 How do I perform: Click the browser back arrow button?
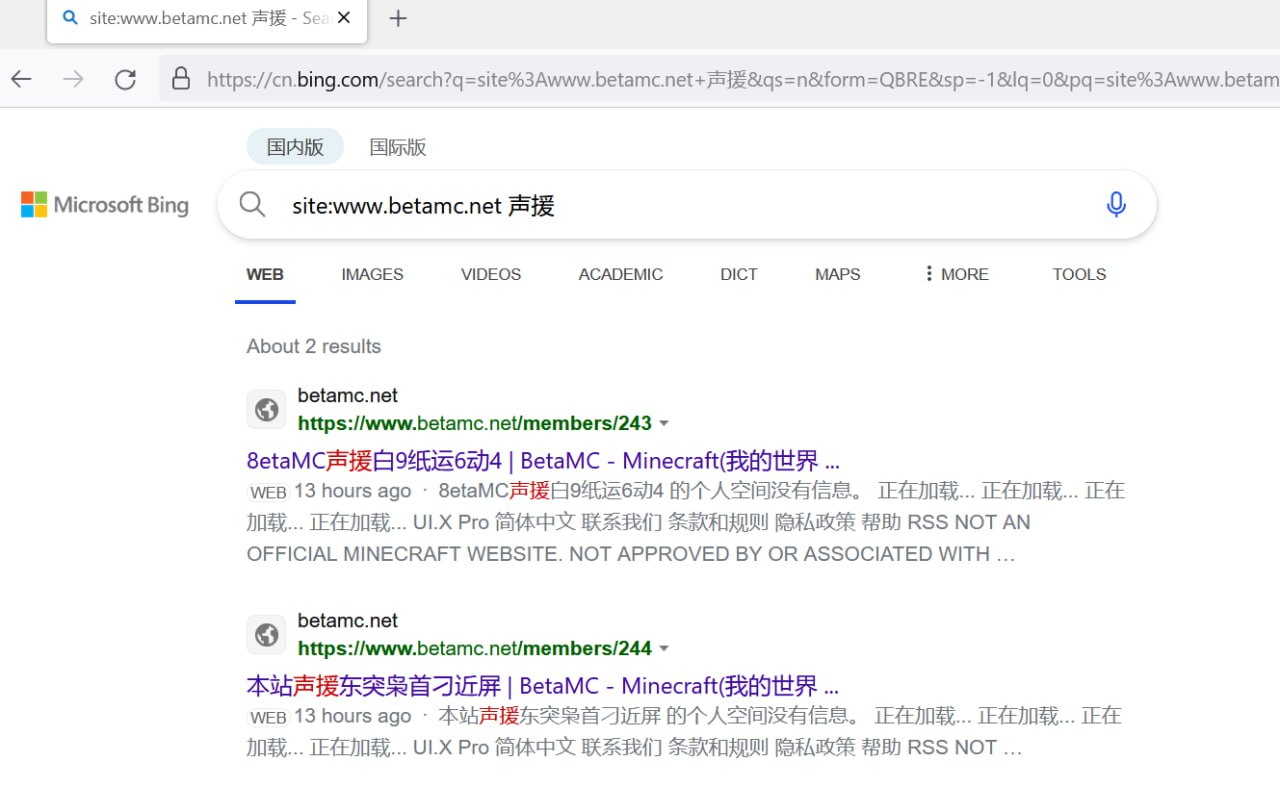tap(21, 80)
